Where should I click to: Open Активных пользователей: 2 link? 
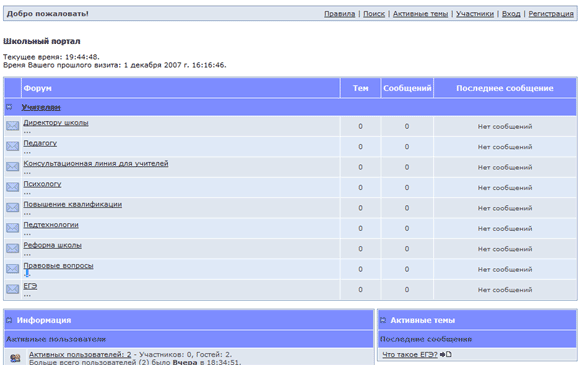click(80, 354)
